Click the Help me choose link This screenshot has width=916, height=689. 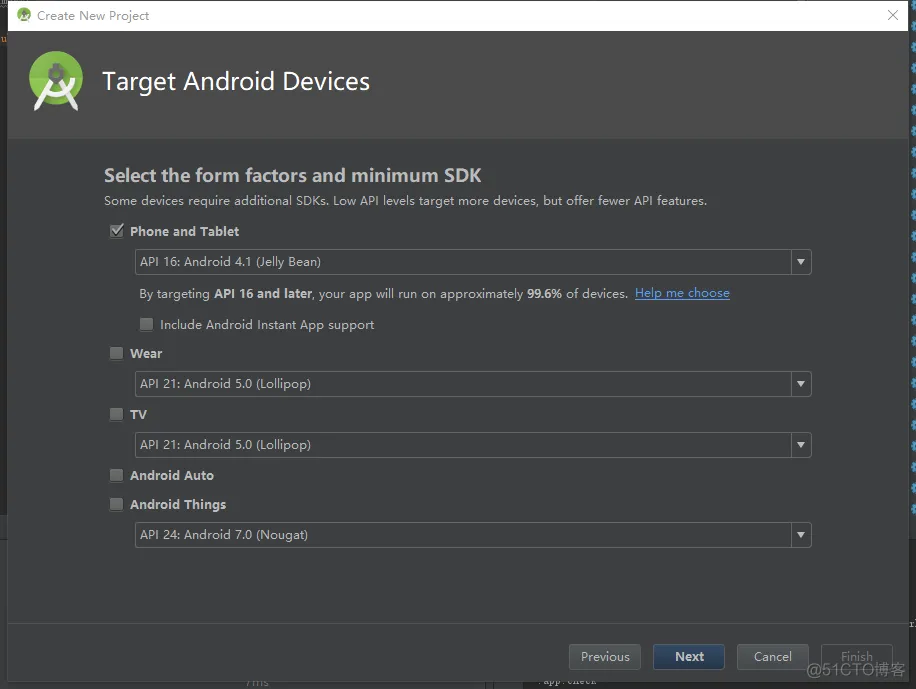(x=682, y=293)
